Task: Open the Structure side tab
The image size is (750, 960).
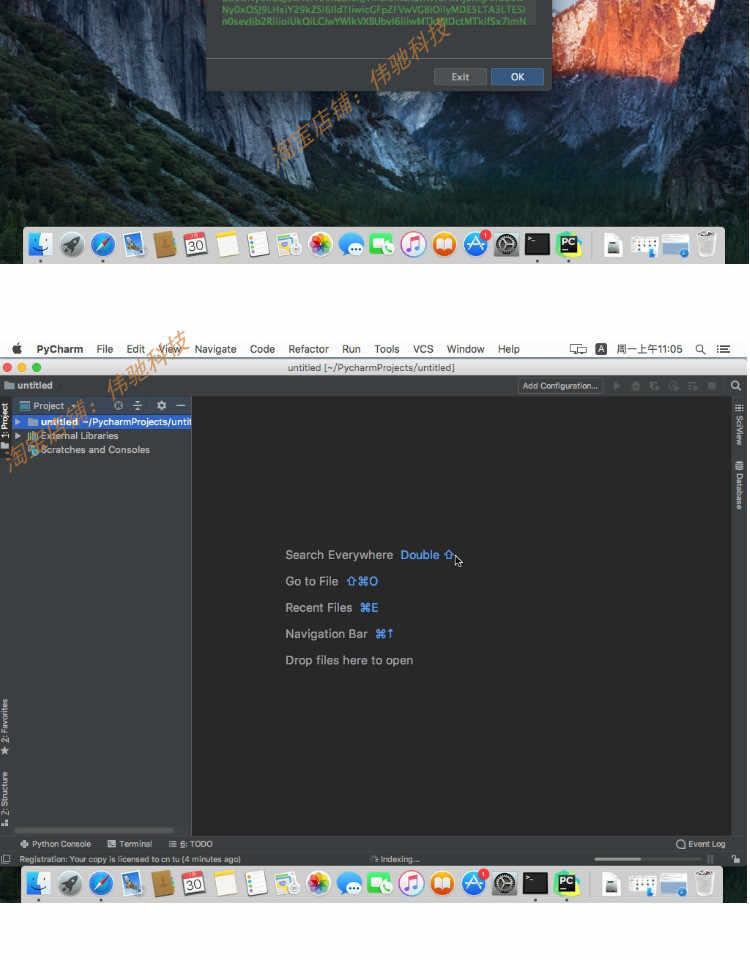Action: click(x=5, y=798)
